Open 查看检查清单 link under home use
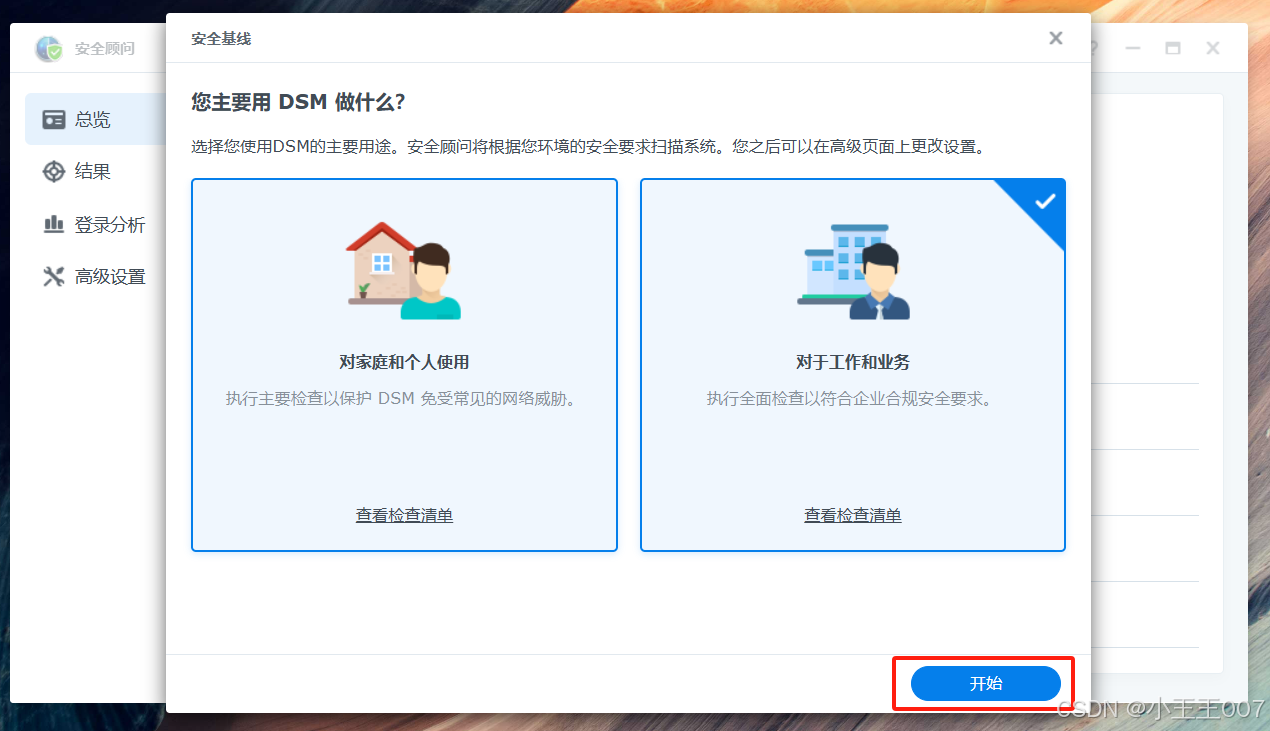This screenshot has width=1270, height=731. click(x=404, y=516)
